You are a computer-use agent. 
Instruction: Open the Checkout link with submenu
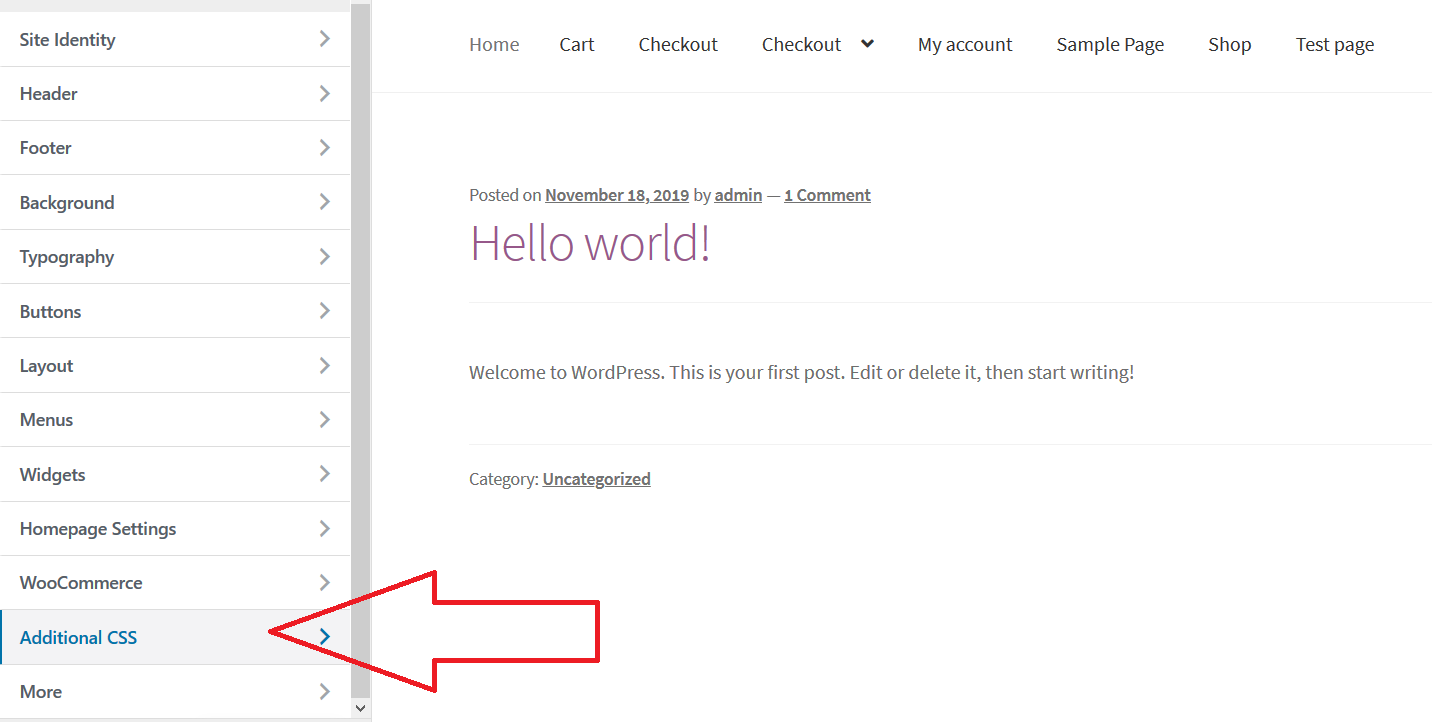[801, 44]
